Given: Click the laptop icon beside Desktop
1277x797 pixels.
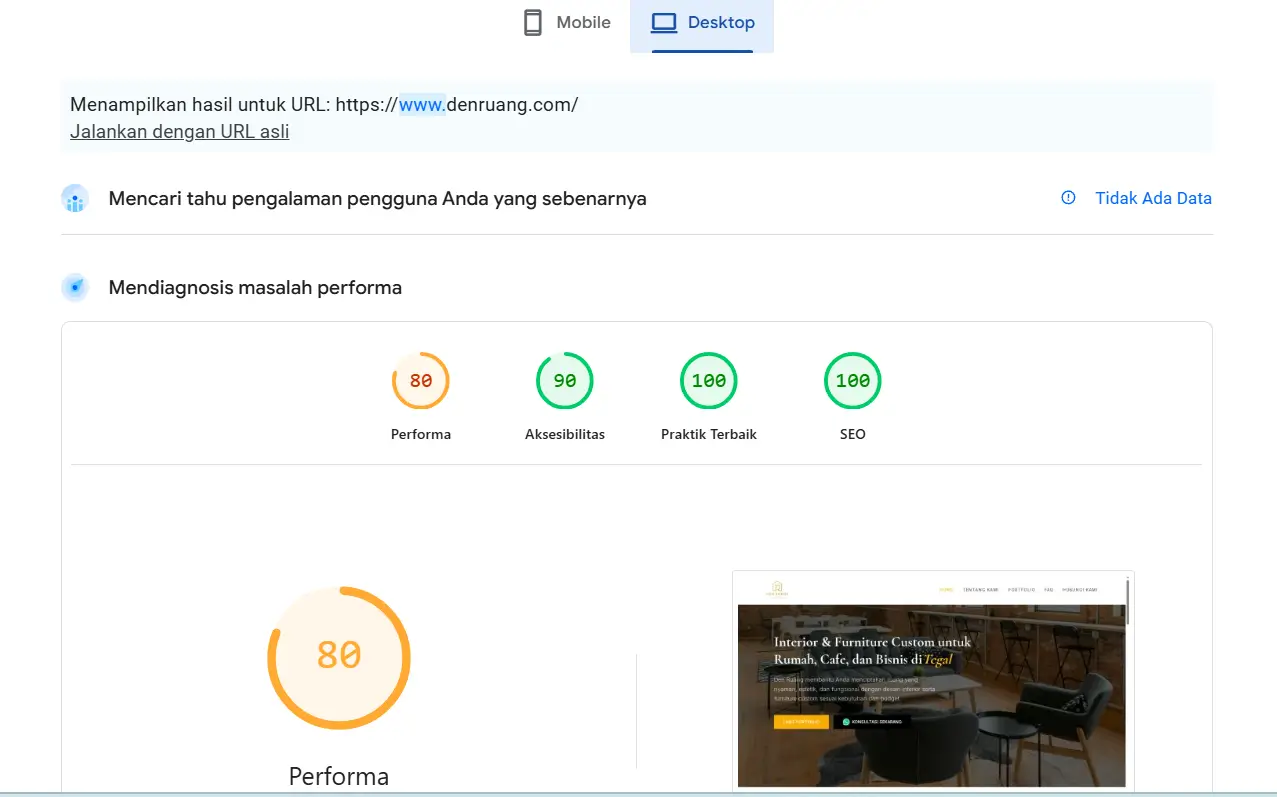Looking at the screenshot, I should [x=664, y=23].
